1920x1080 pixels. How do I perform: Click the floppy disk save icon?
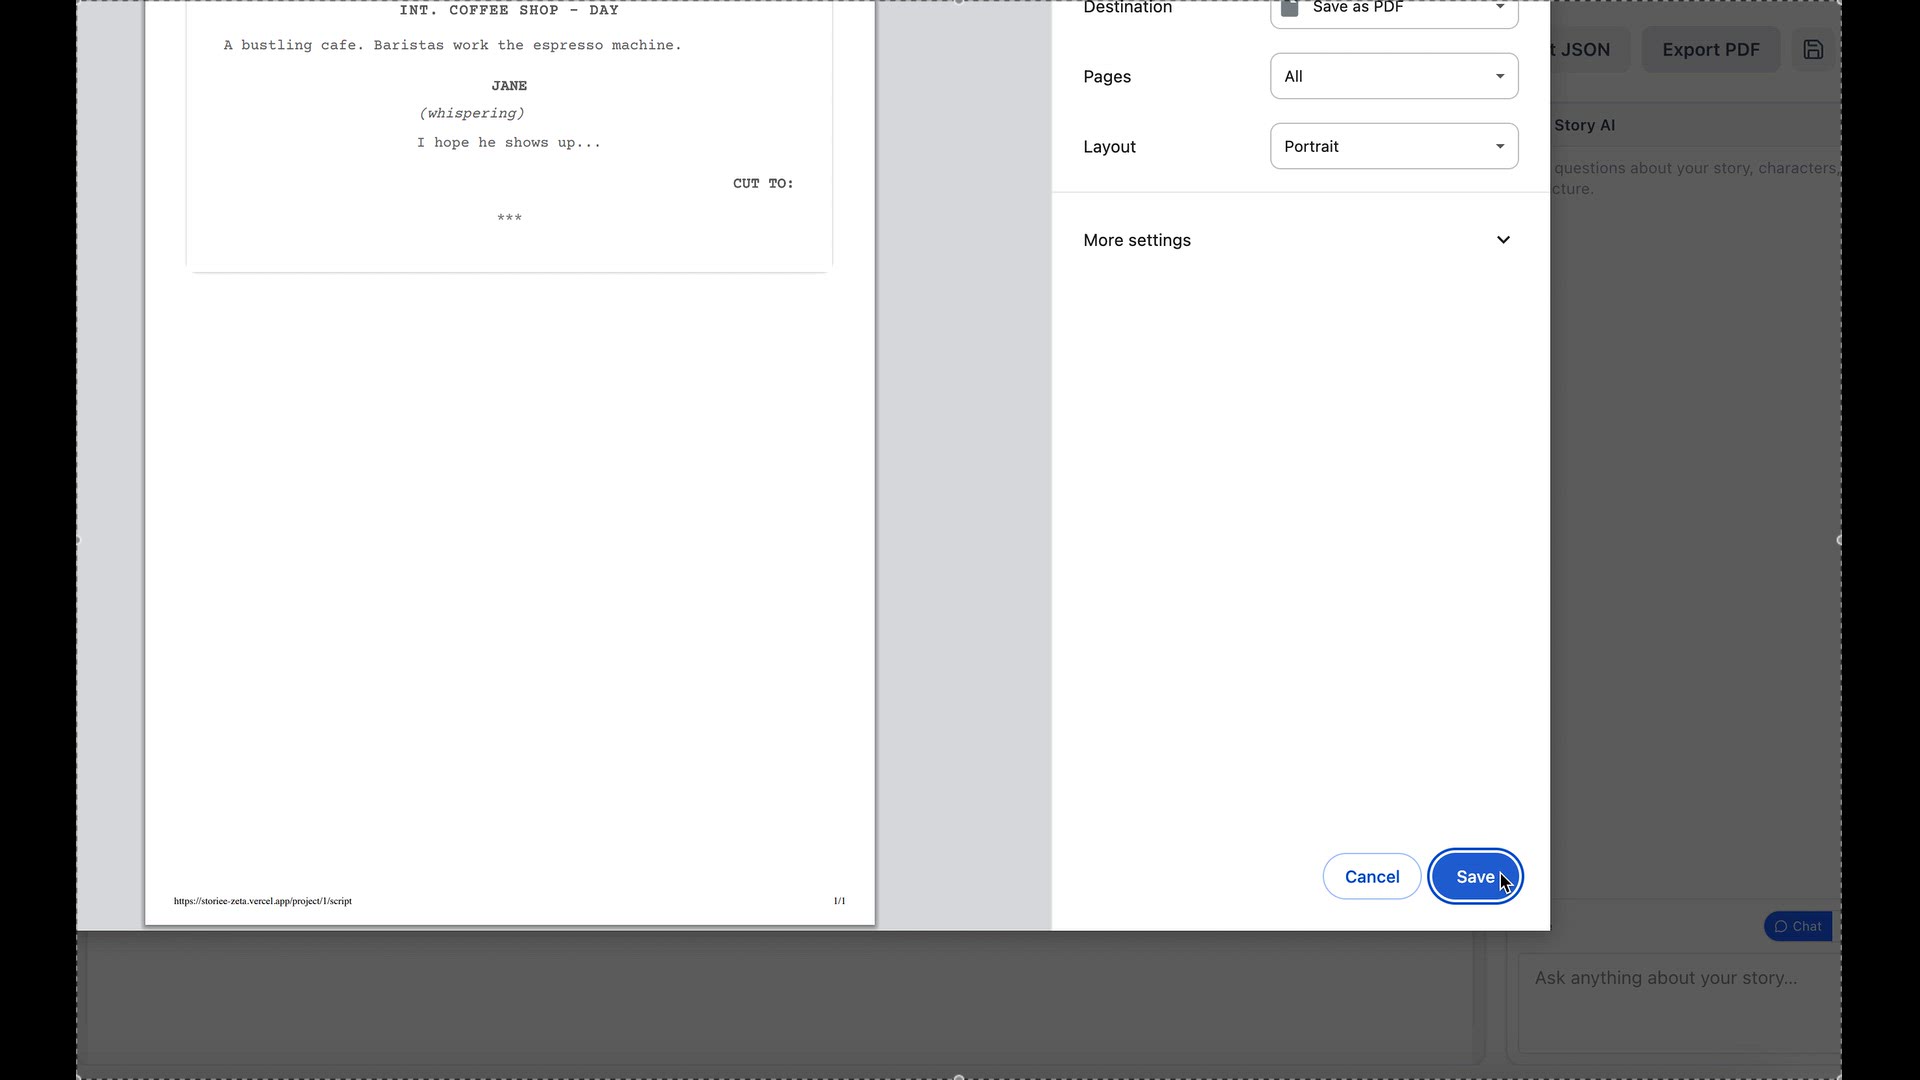click(x=1813, y=49)
